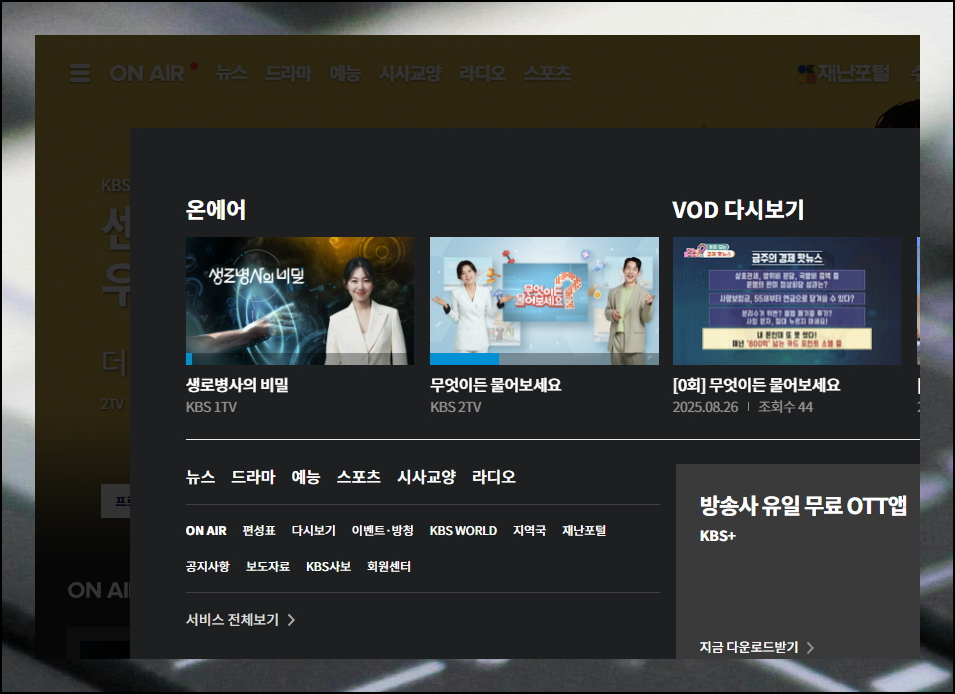Open 이벤트·방청 link
Image resolution: width=955 pixels, height=694 pixels.
(x=382, y=531)
